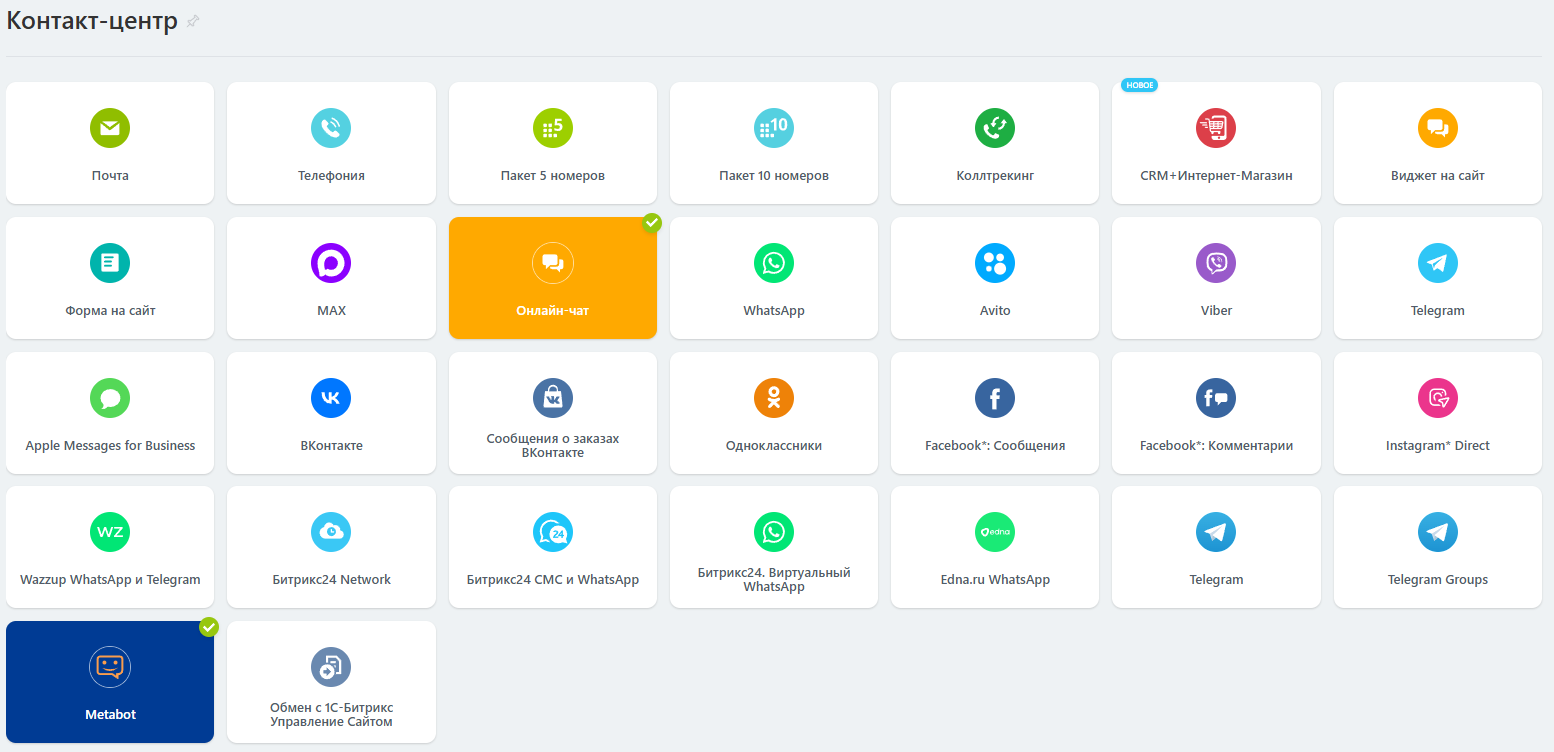Open Сообщения о заказах ВКонтакте bag icon
The image size is (1554, 752).
553,398
